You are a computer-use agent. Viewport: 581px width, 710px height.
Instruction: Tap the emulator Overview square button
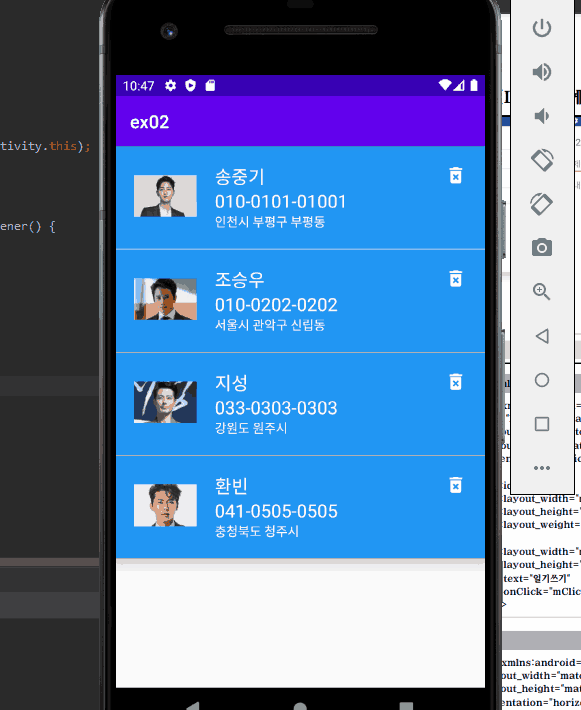pyautogui.click(x=542, y=424)
